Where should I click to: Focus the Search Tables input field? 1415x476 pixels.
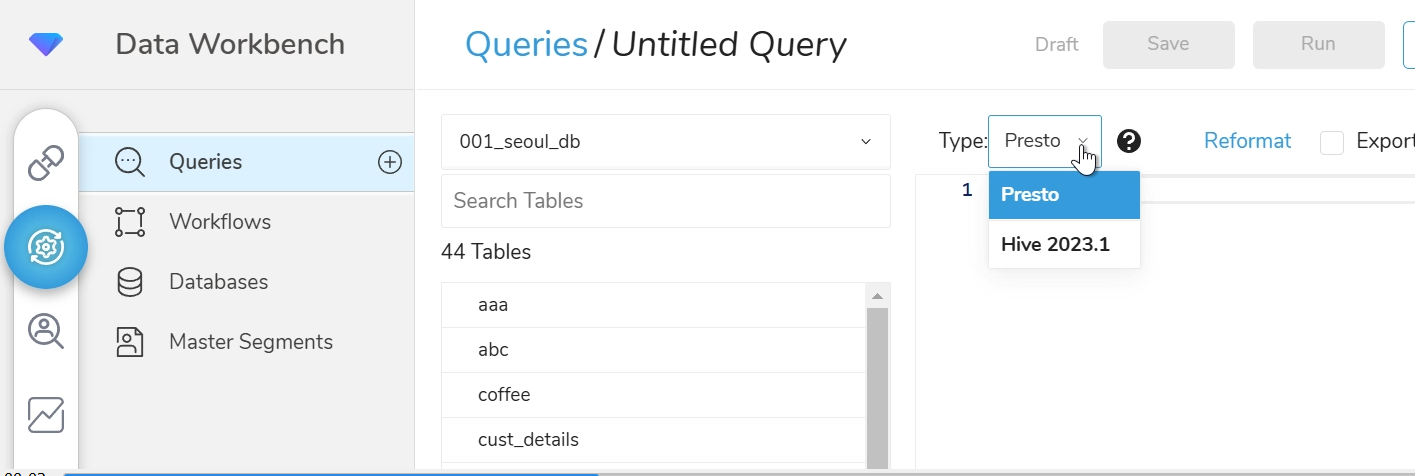click(x=665, y=201)
